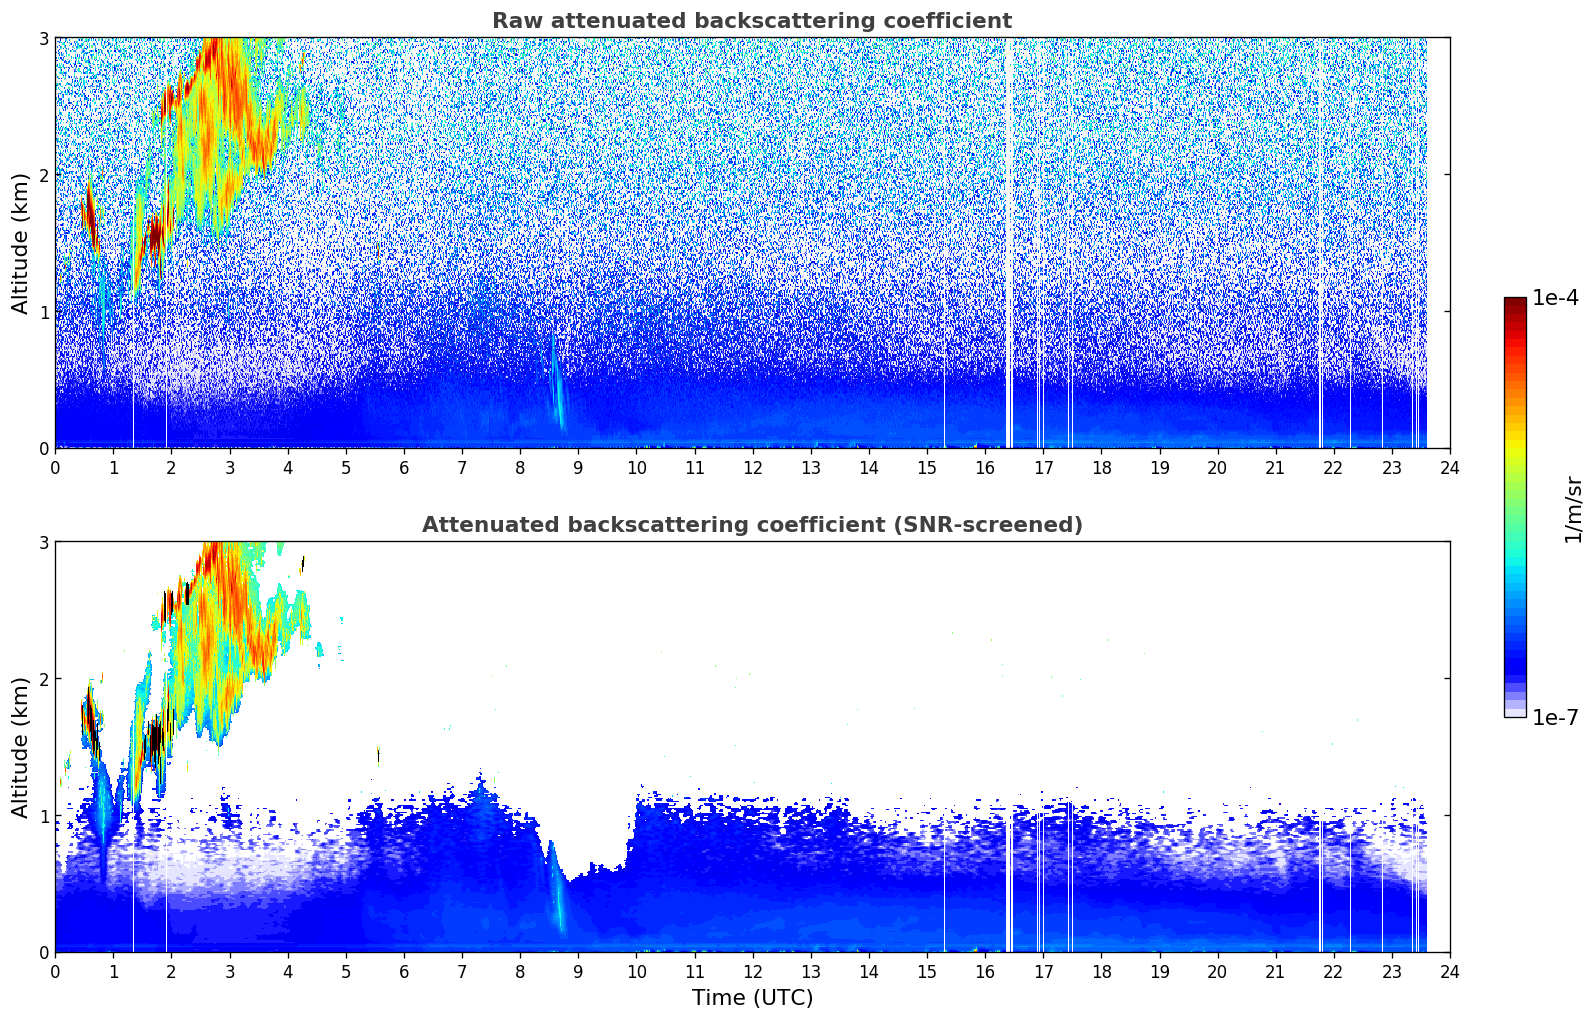Click "Altitude (km)" label of the raw plot

point(20,243)
